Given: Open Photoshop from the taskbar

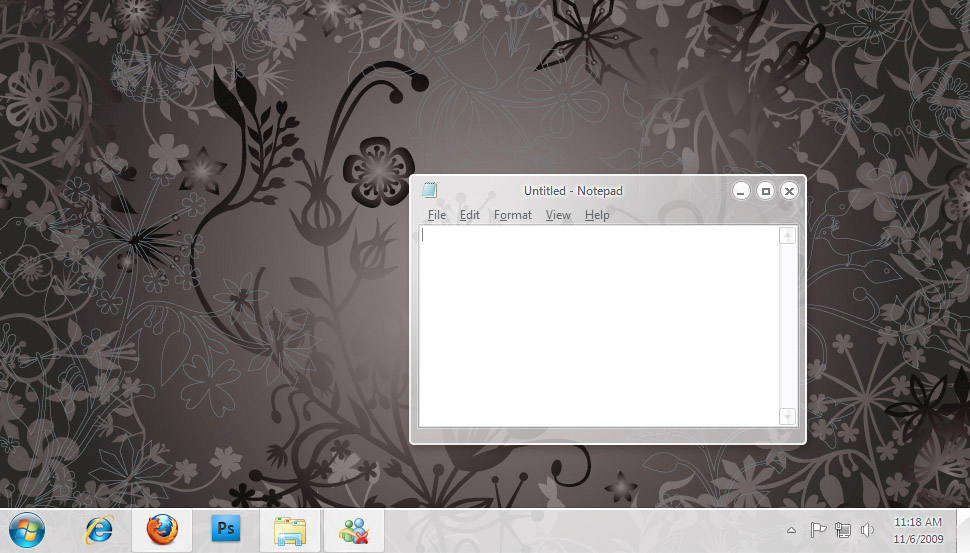Looking at the screenshot, I should (226, 529).
